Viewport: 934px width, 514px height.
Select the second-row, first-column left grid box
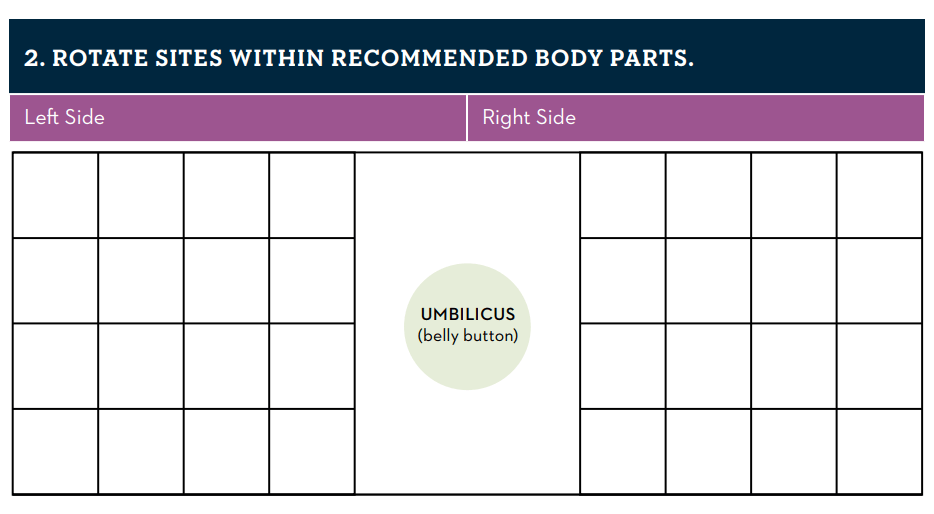click(55, 281)
